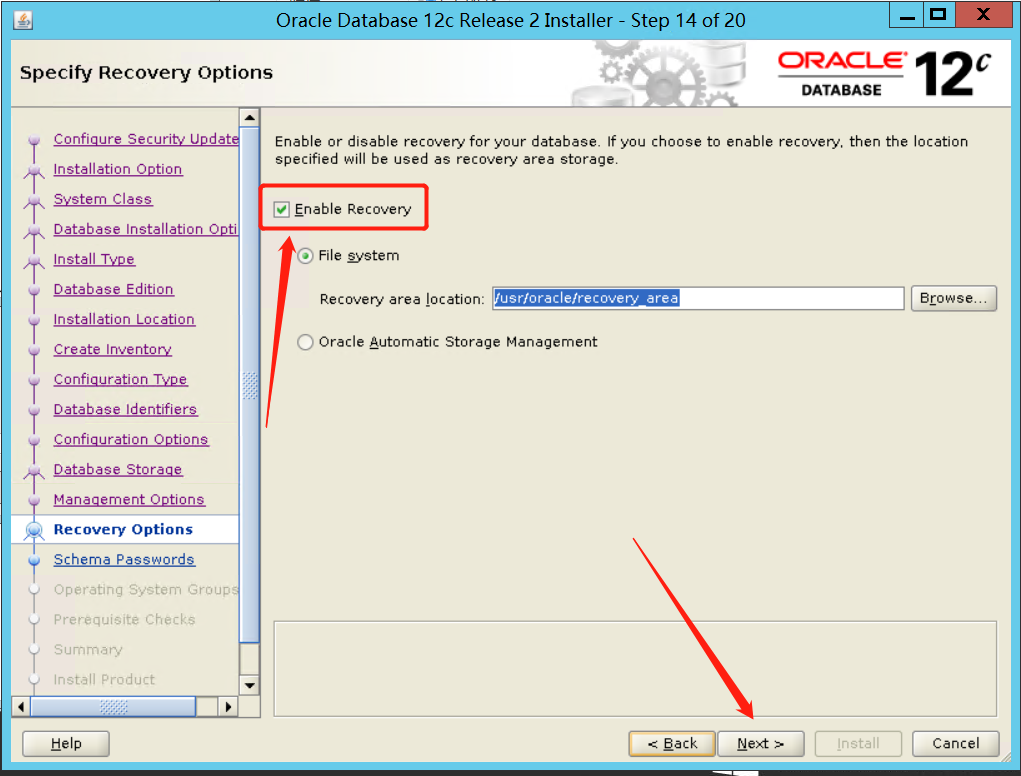Select the File system radio button
Viewport: 1021px width, 776px height.
click(305, 256)
